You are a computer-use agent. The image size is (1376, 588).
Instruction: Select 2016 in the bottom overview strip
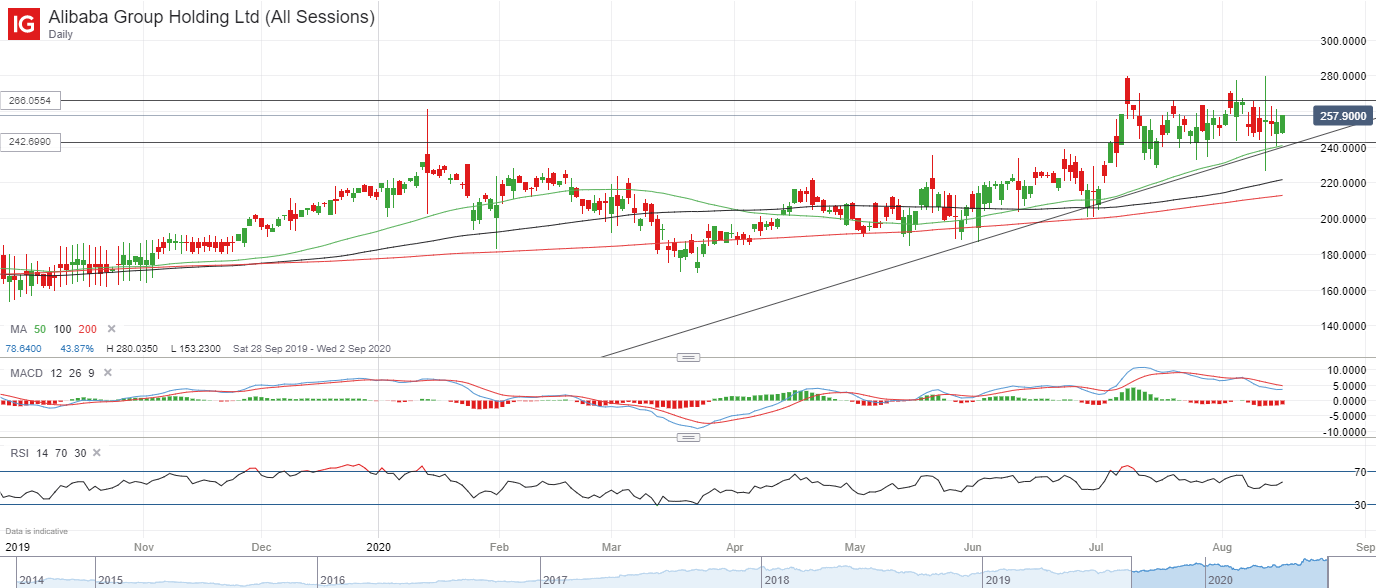point(331,580)
